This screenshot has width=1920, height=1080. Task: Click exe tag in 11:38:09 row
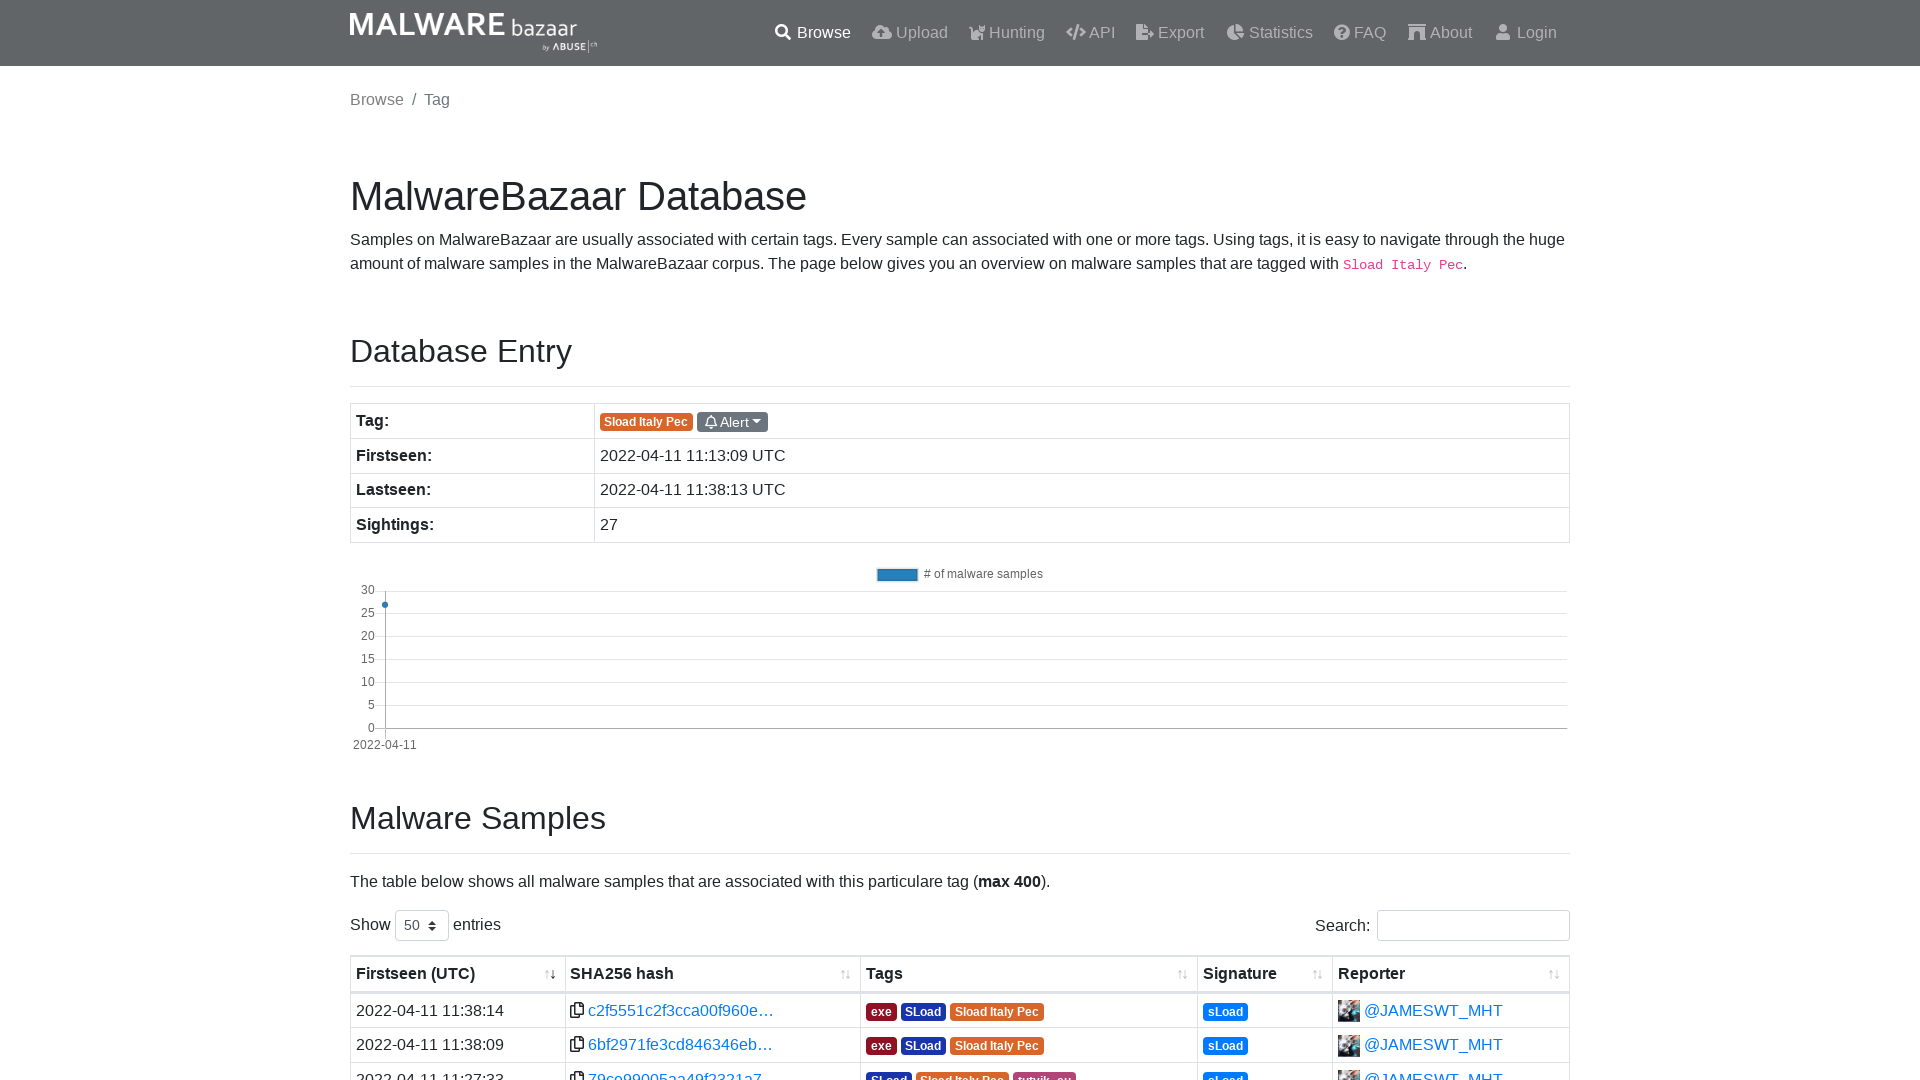point(881,1046)
